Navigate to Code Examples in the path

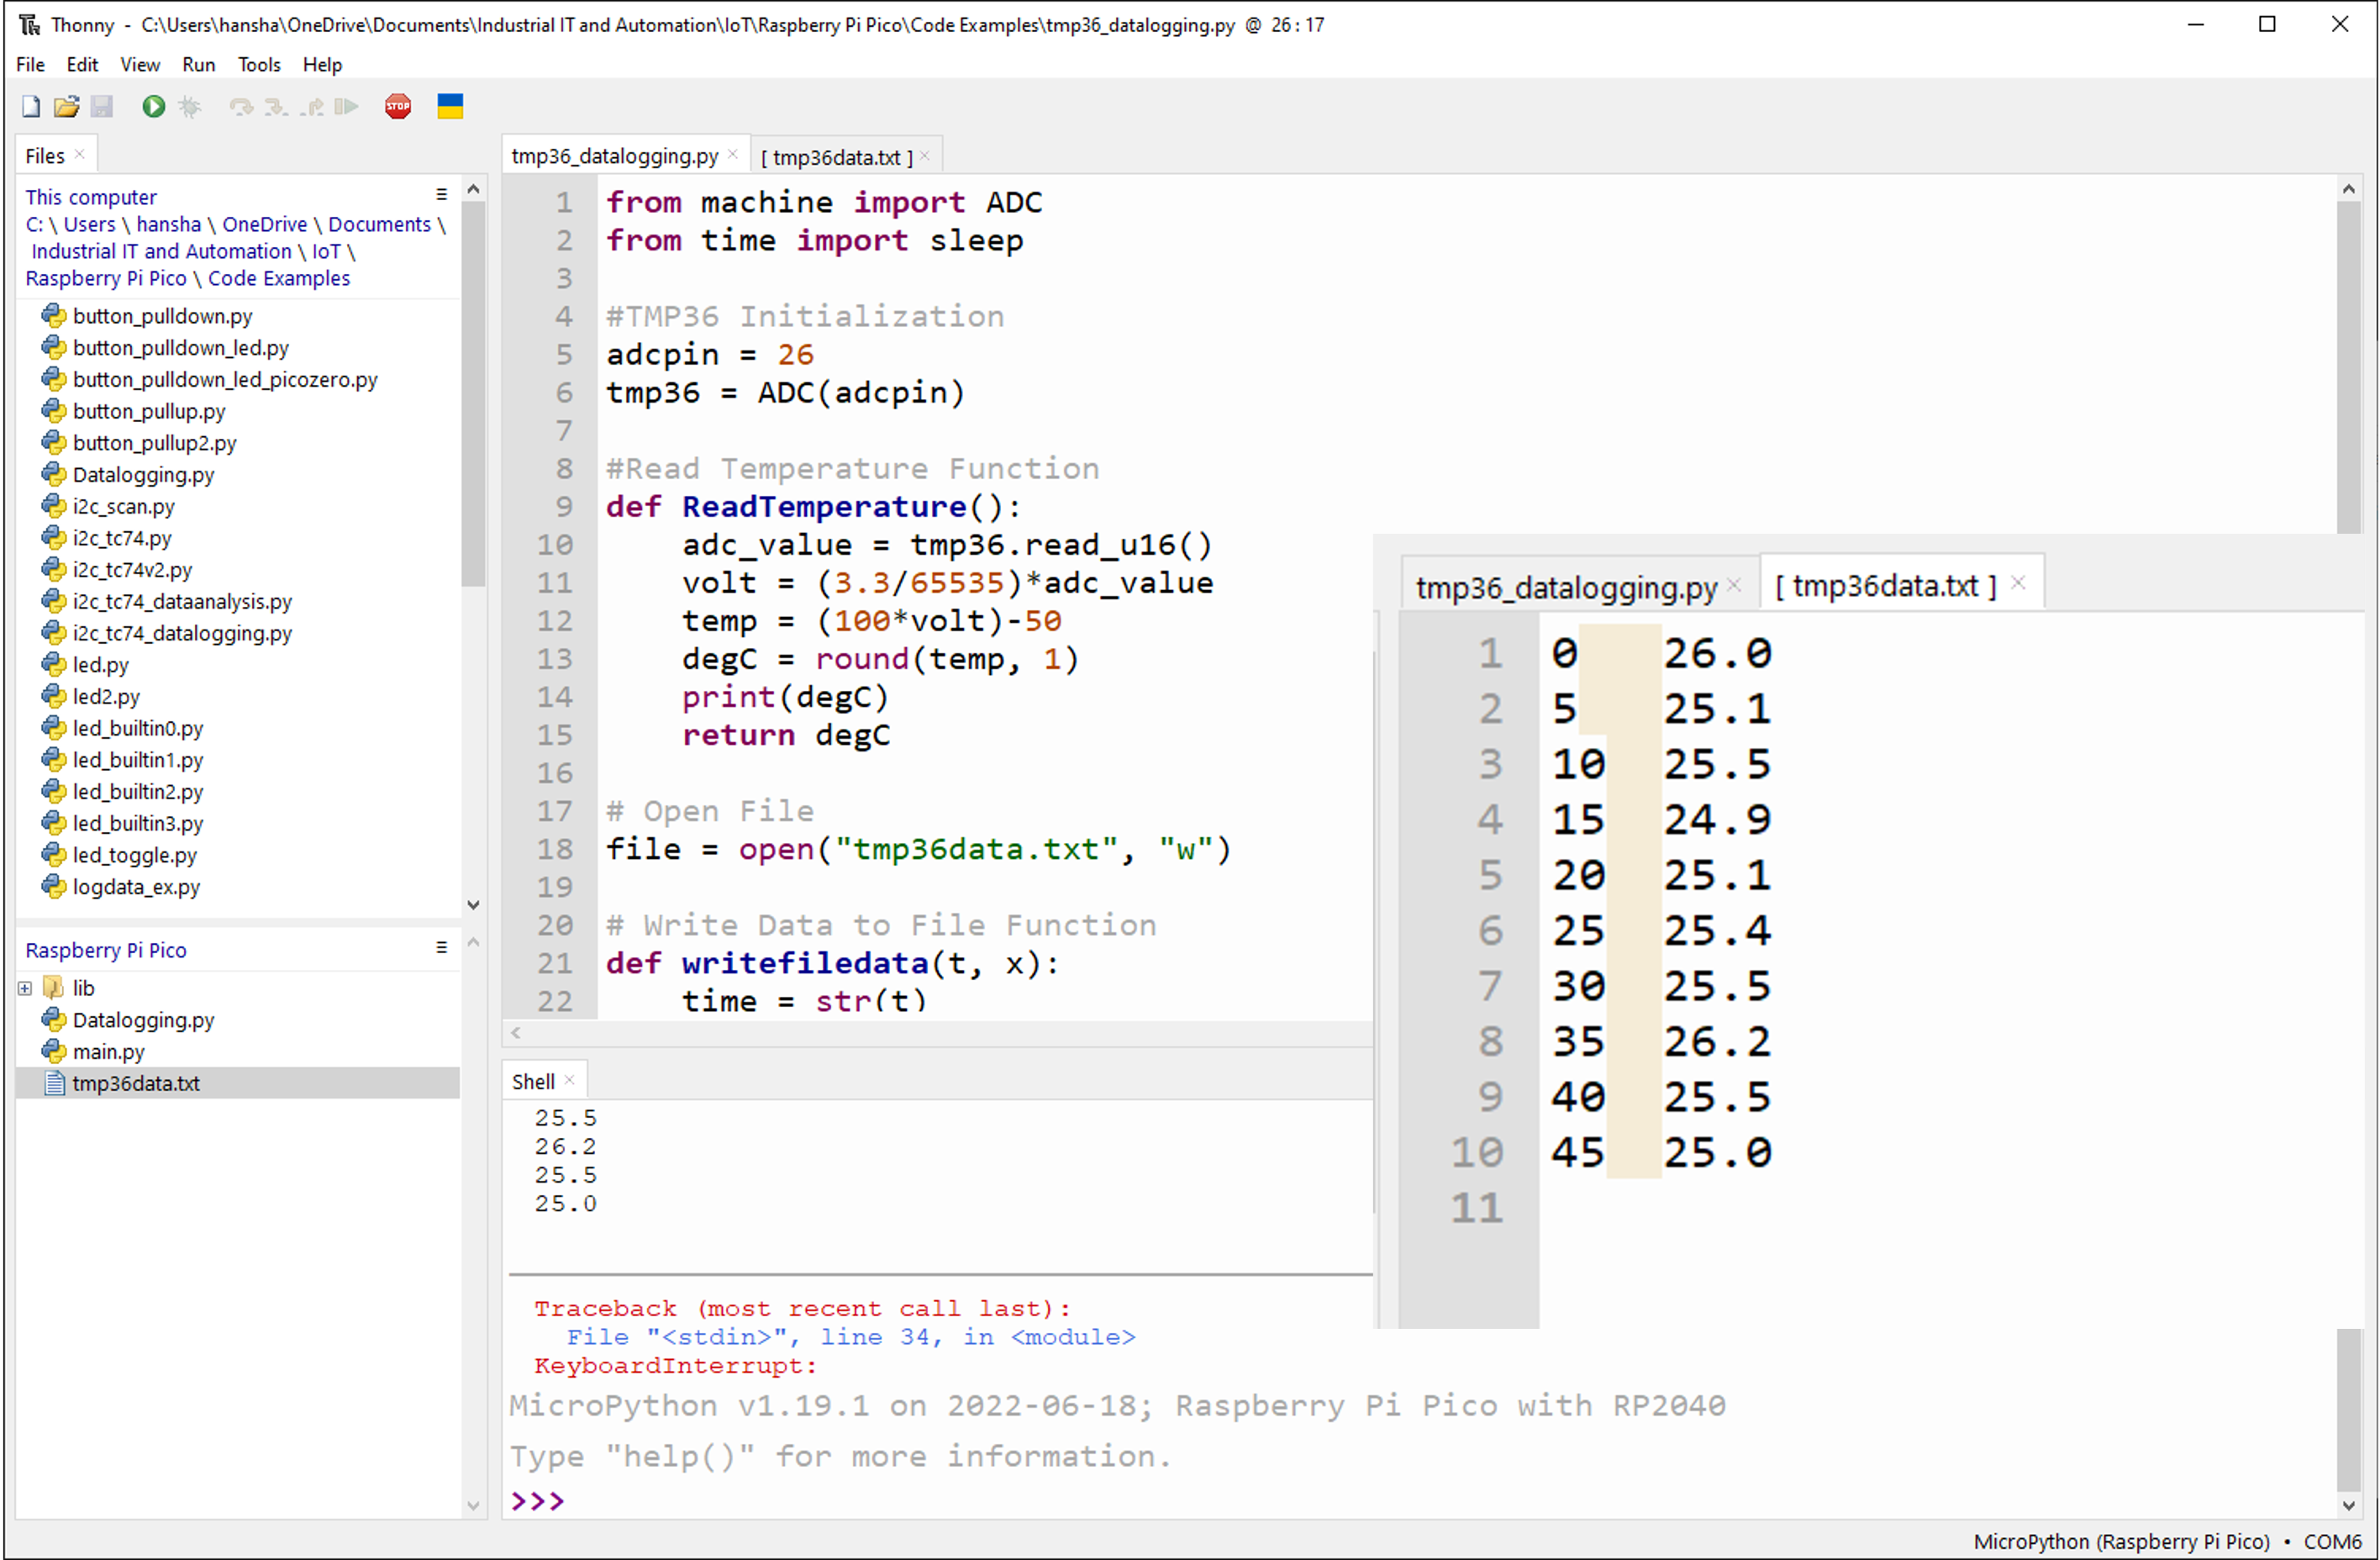coord(279,278)
